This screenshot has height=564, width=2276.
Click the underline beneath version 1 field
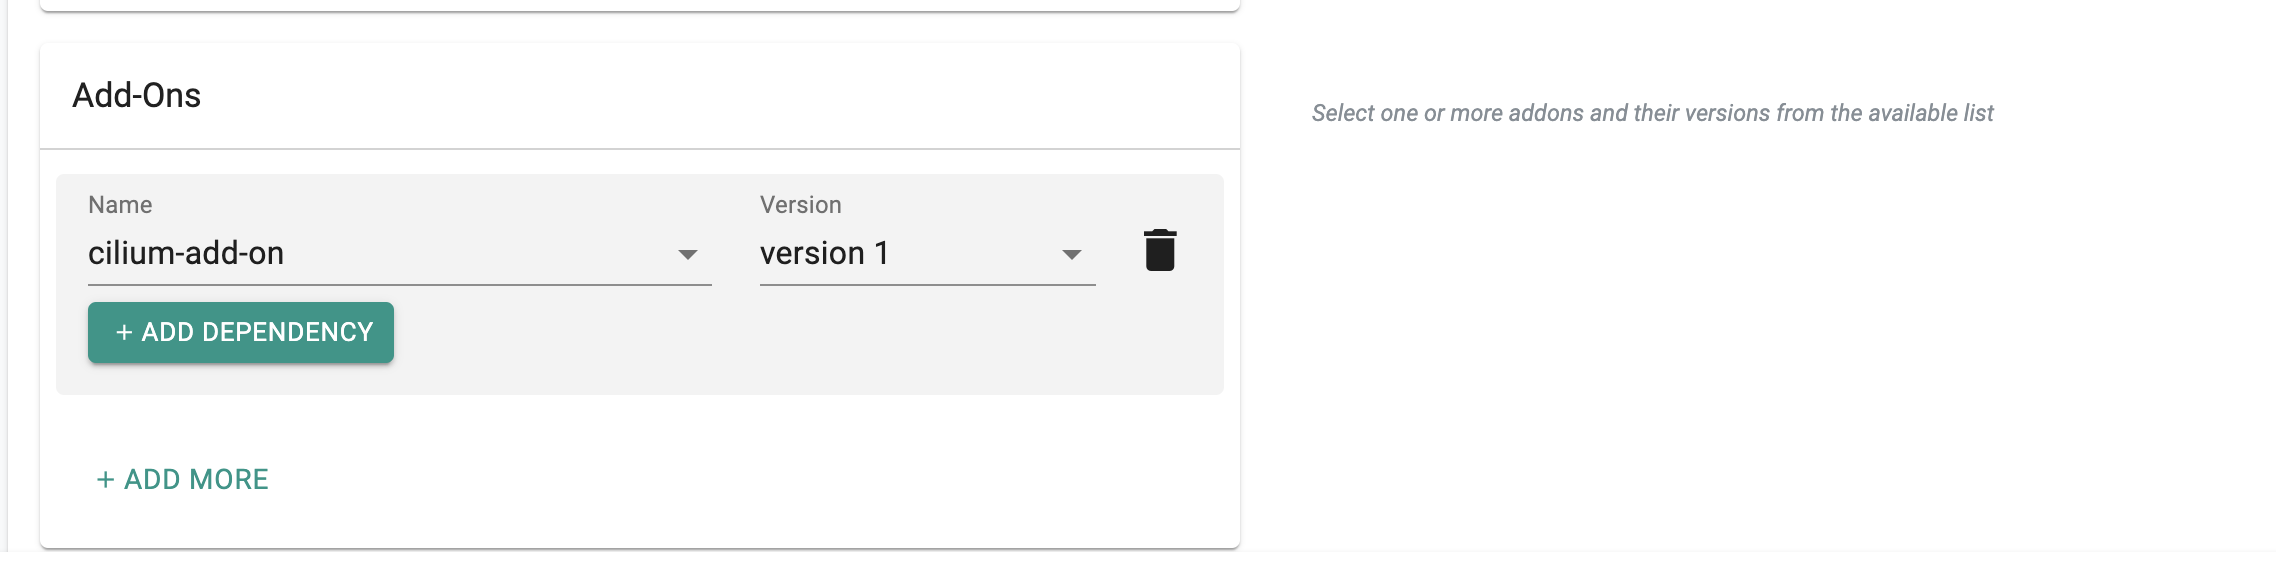coord(927,285)
